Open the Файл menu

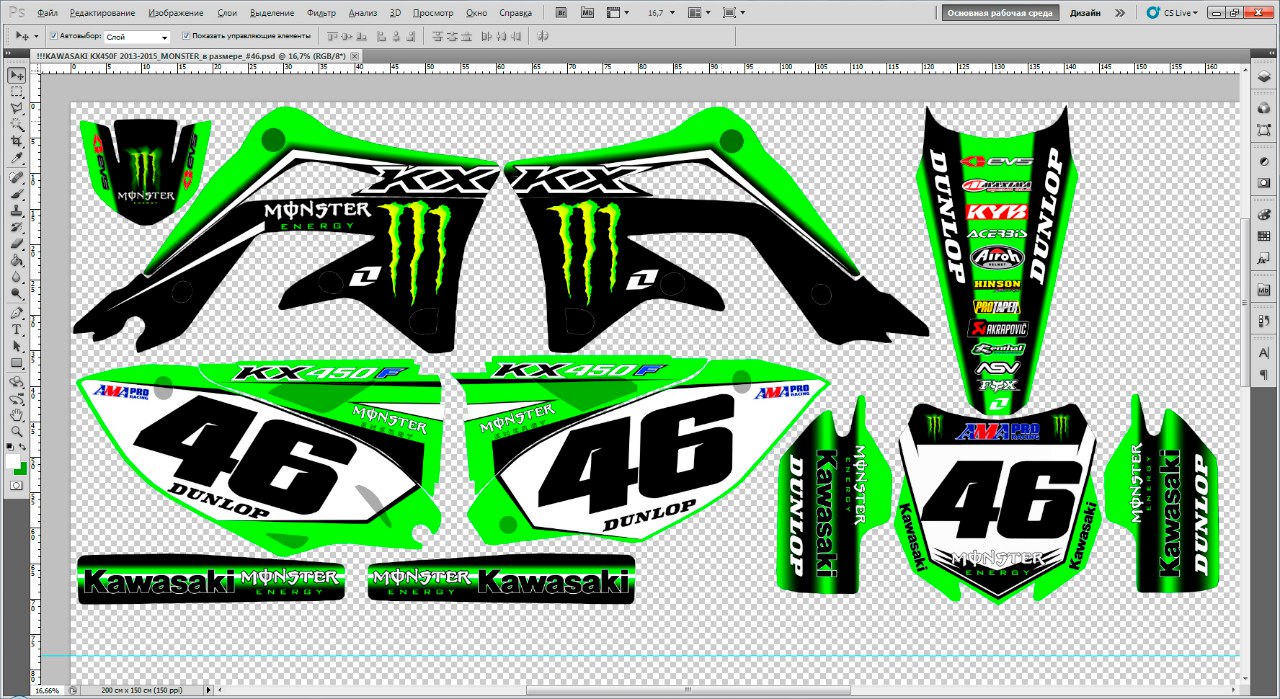(46, 13)
